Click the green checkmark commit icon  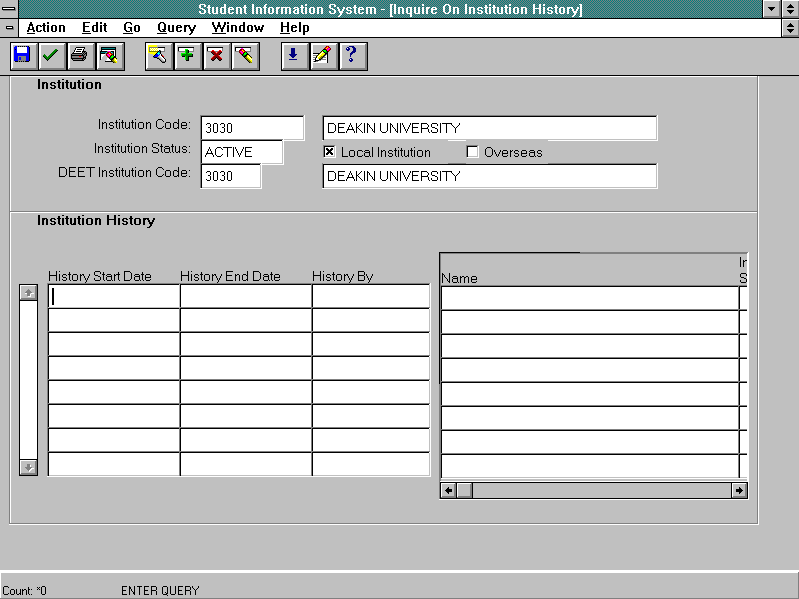(49, 56)
